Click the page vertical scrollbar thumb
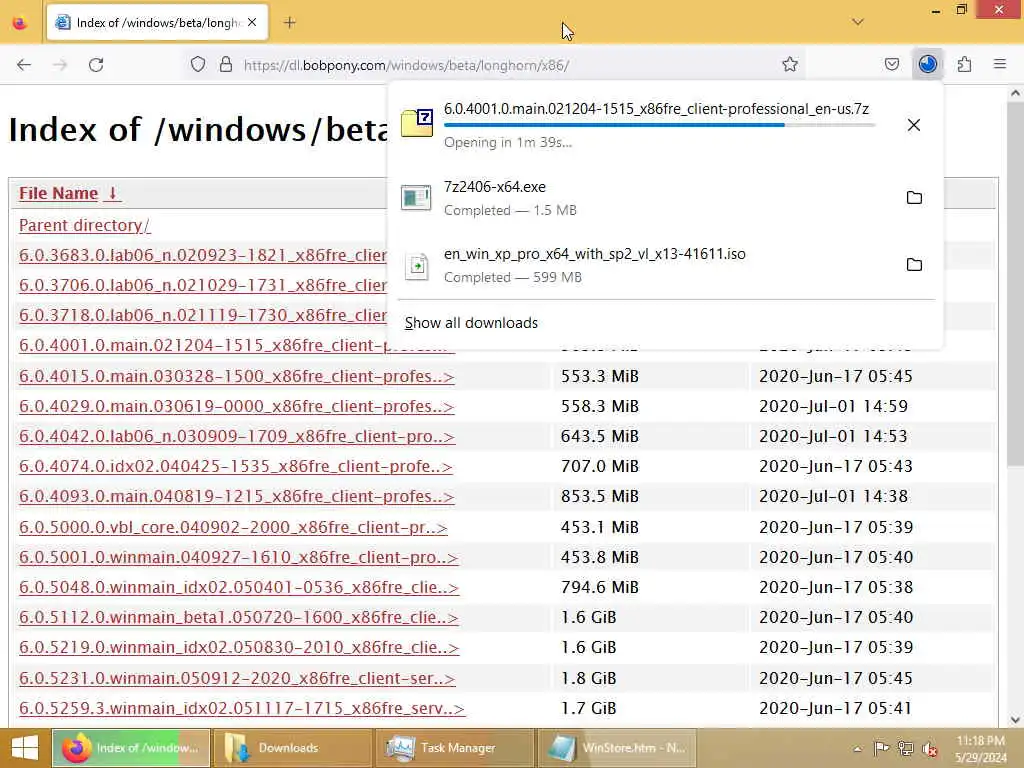The height and width of the screenshot is (768, 1024). click(x=1016, y=285)
